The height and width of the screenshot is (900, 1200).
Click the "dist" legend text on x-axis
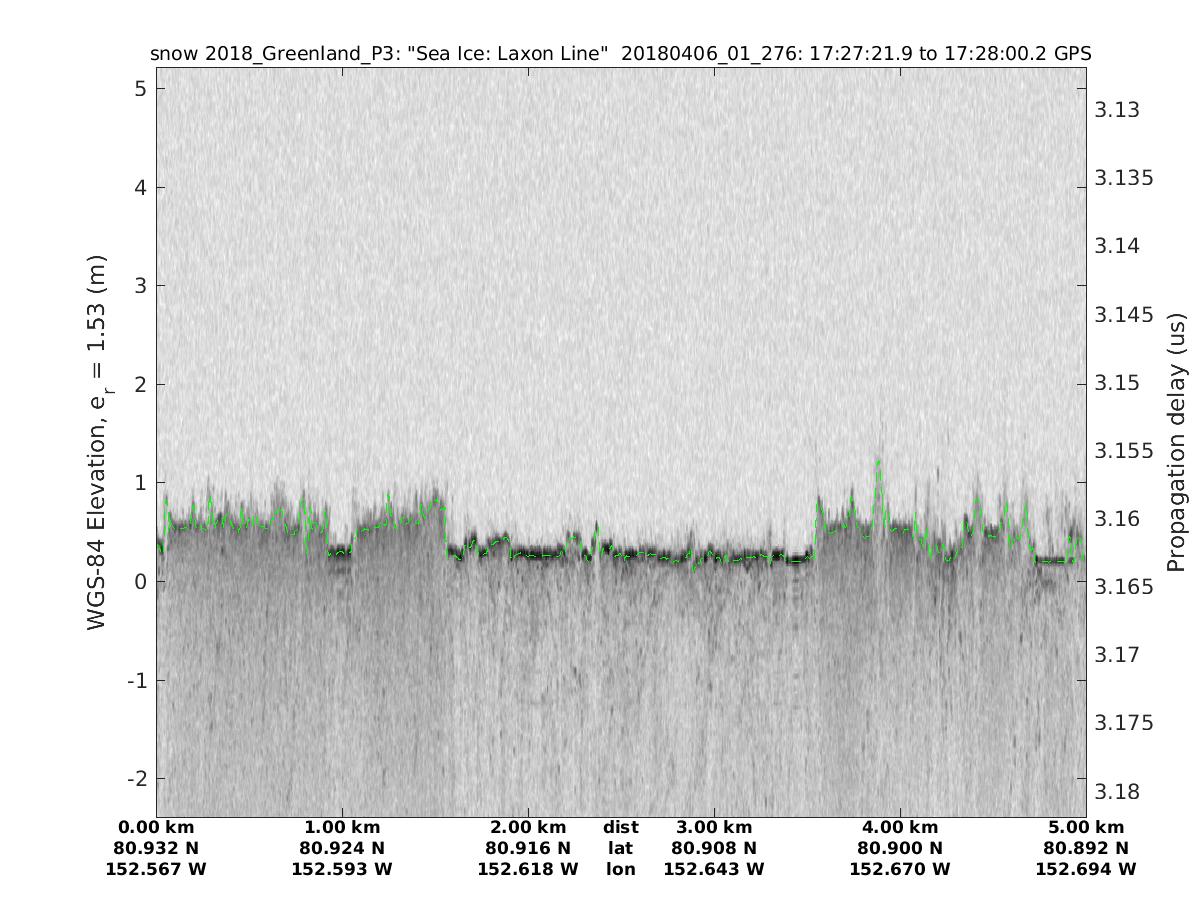pyautogui.click(x=620, y=828)
